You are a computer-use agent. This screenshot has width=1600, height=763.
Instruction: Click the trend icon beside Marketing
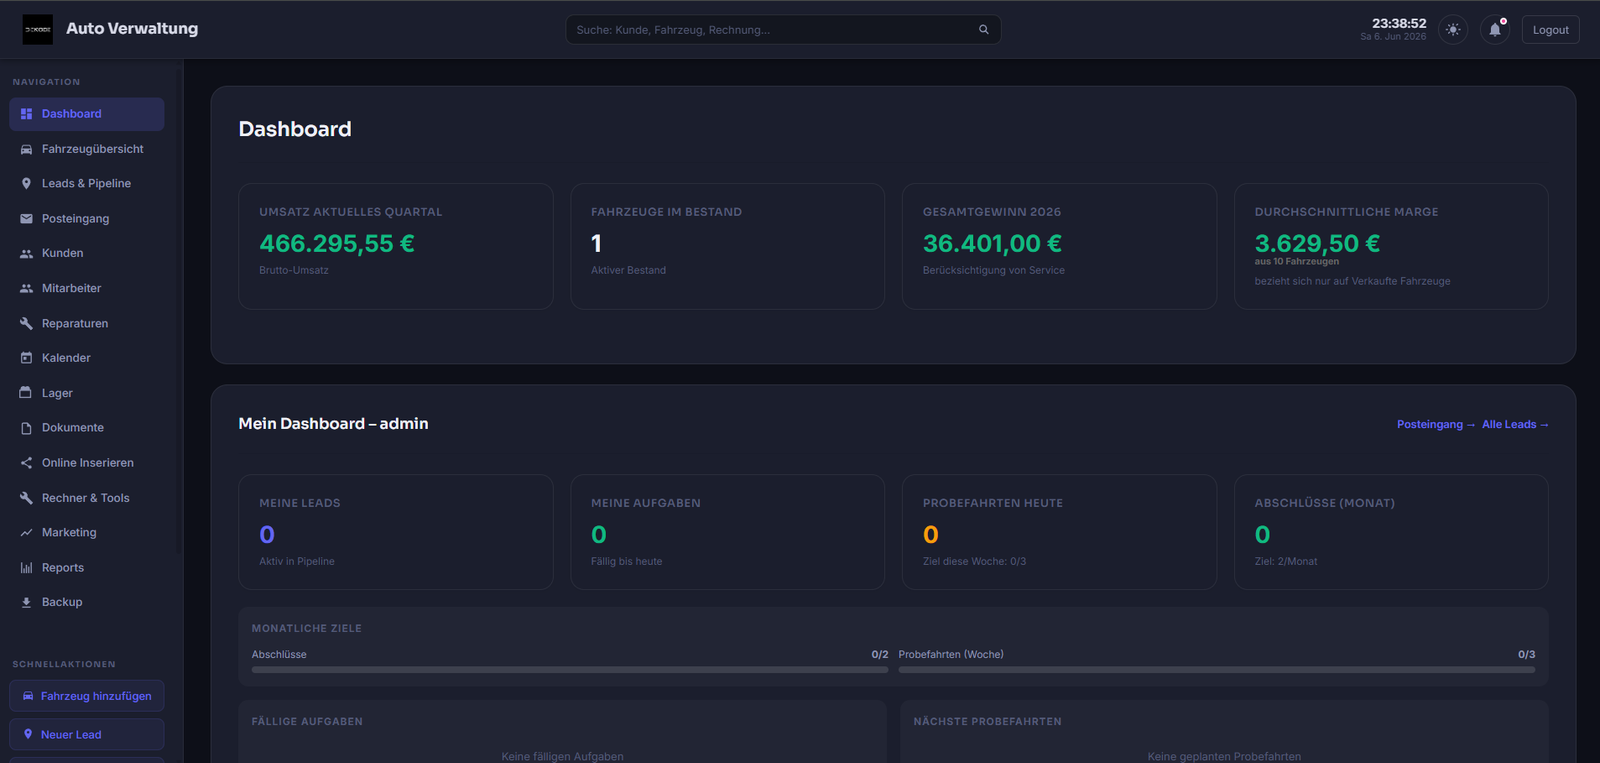[x=27, y=533]
